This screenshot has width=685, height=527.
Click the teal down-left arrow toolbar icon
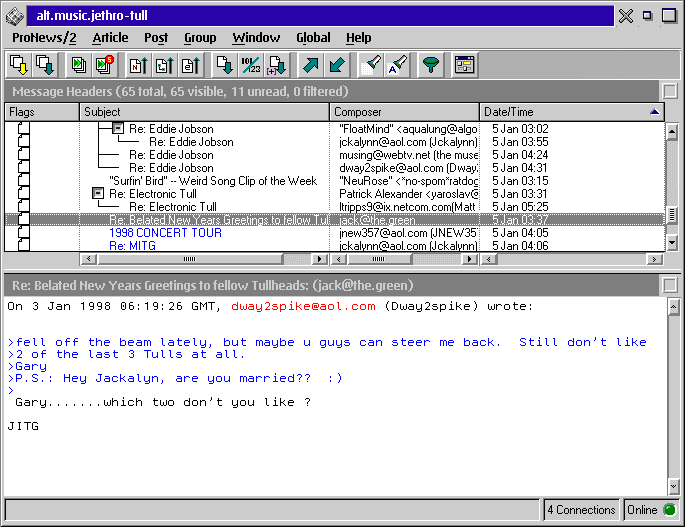(x=337, y=65)
